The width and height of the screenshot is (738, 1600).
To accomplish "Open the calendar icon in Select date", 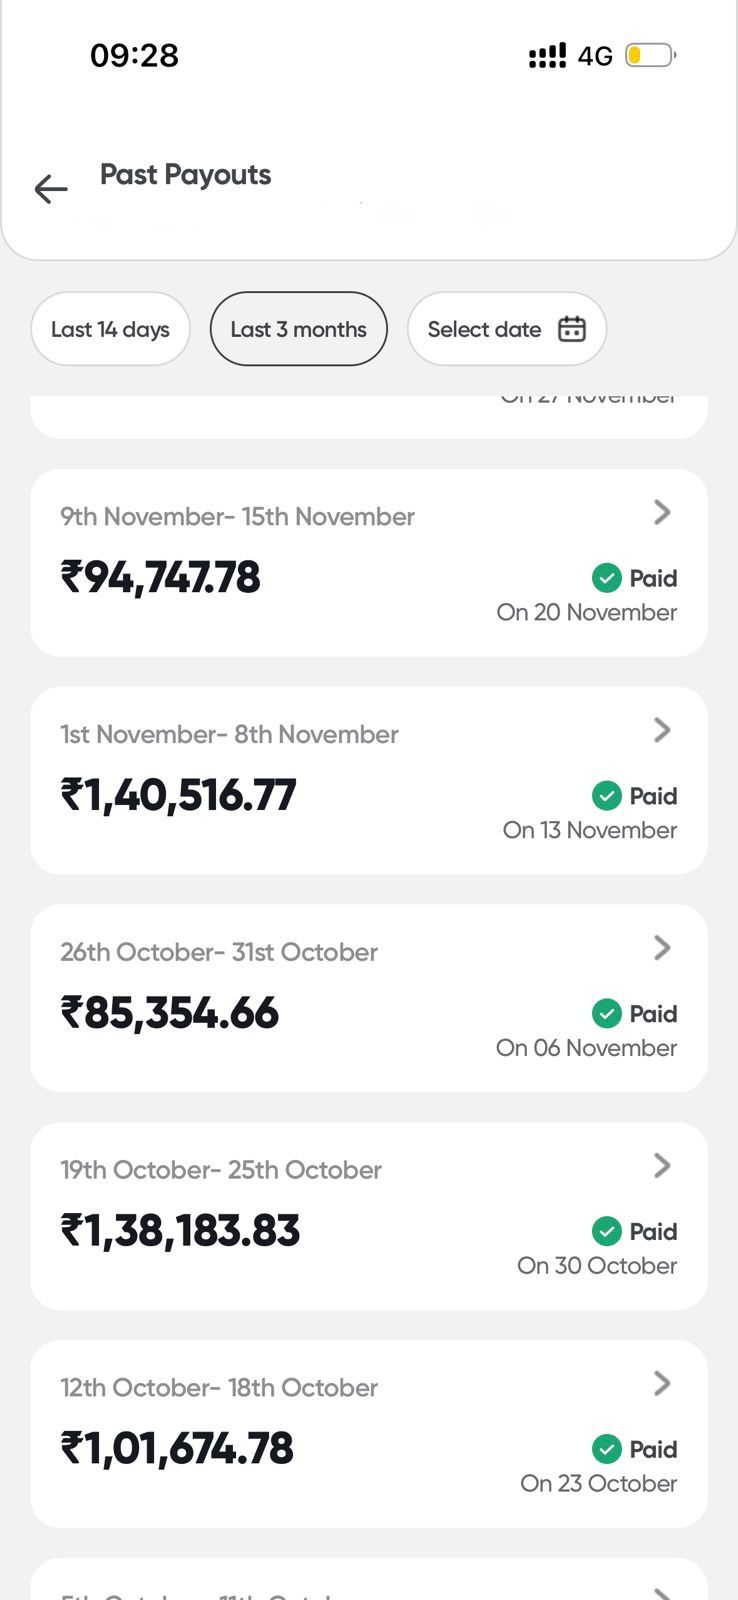I will [x=572, y=329].
